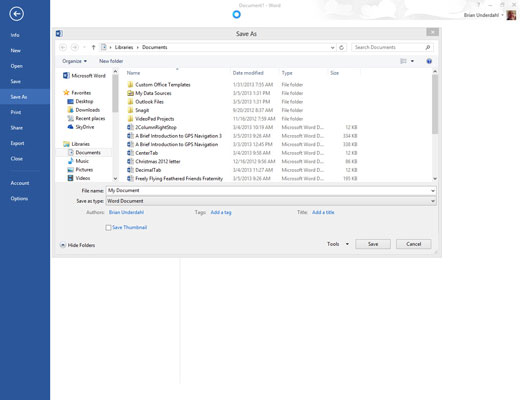Click the user profile picture of Brian Underdahl
Screen dimensions: 520x400
point(511,15)
